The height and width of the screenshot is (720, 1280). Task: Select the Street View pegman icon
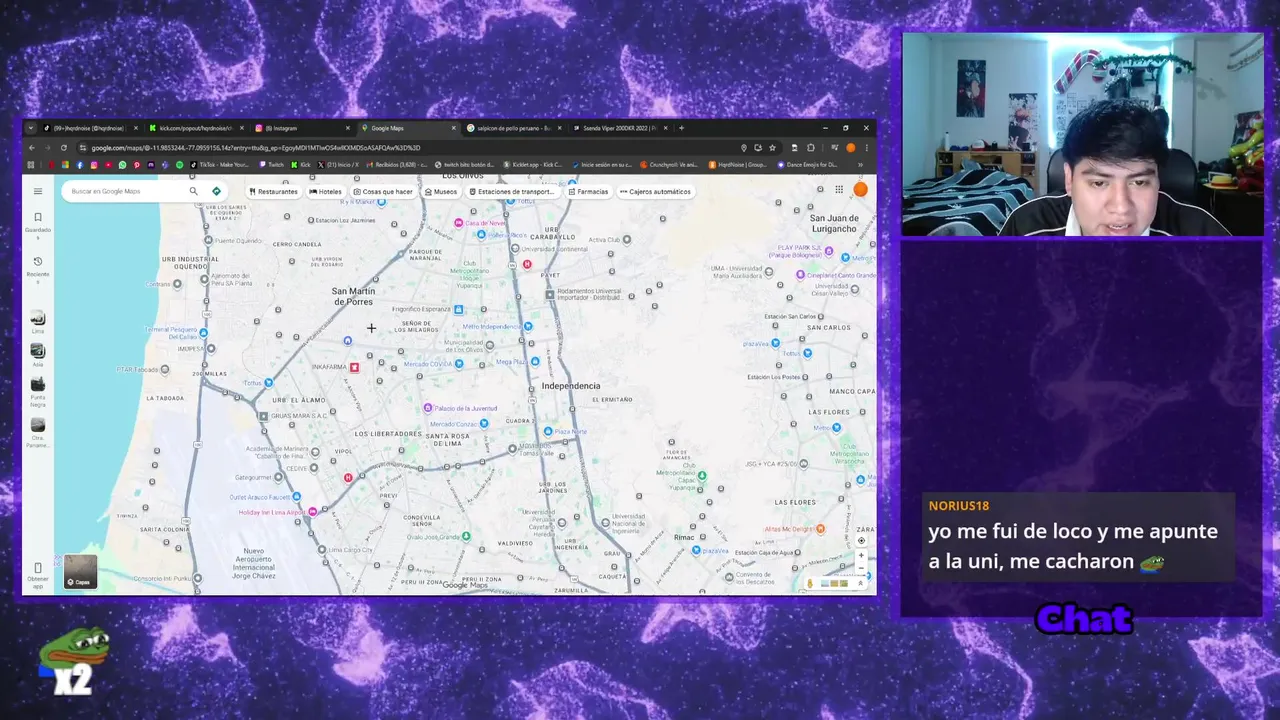[810, 583]
